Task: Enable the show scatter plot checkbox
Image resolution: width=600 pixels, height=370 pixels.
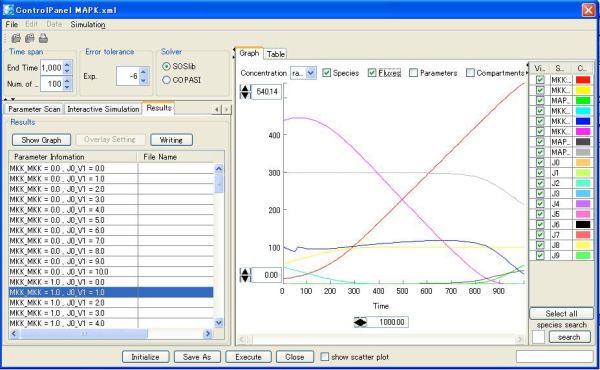Action: pyautogui.click(x=324, y=357)
